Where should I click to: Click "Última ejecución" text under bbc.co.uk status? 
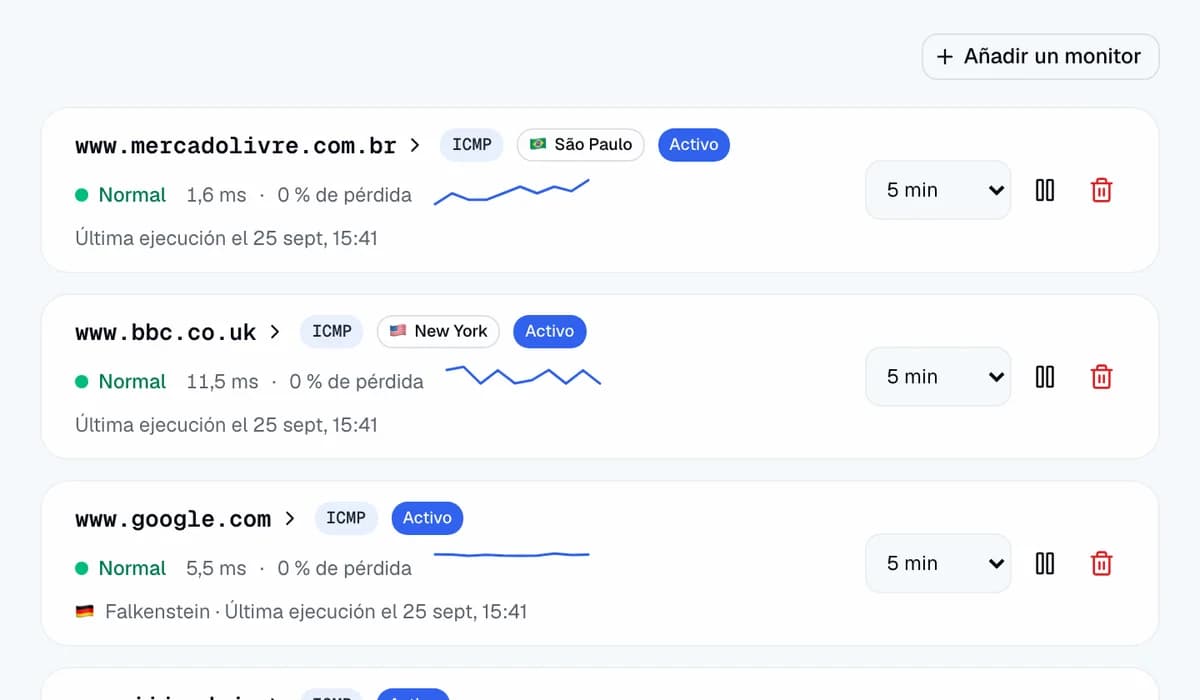pyautogui.click(x=227, y=425)
